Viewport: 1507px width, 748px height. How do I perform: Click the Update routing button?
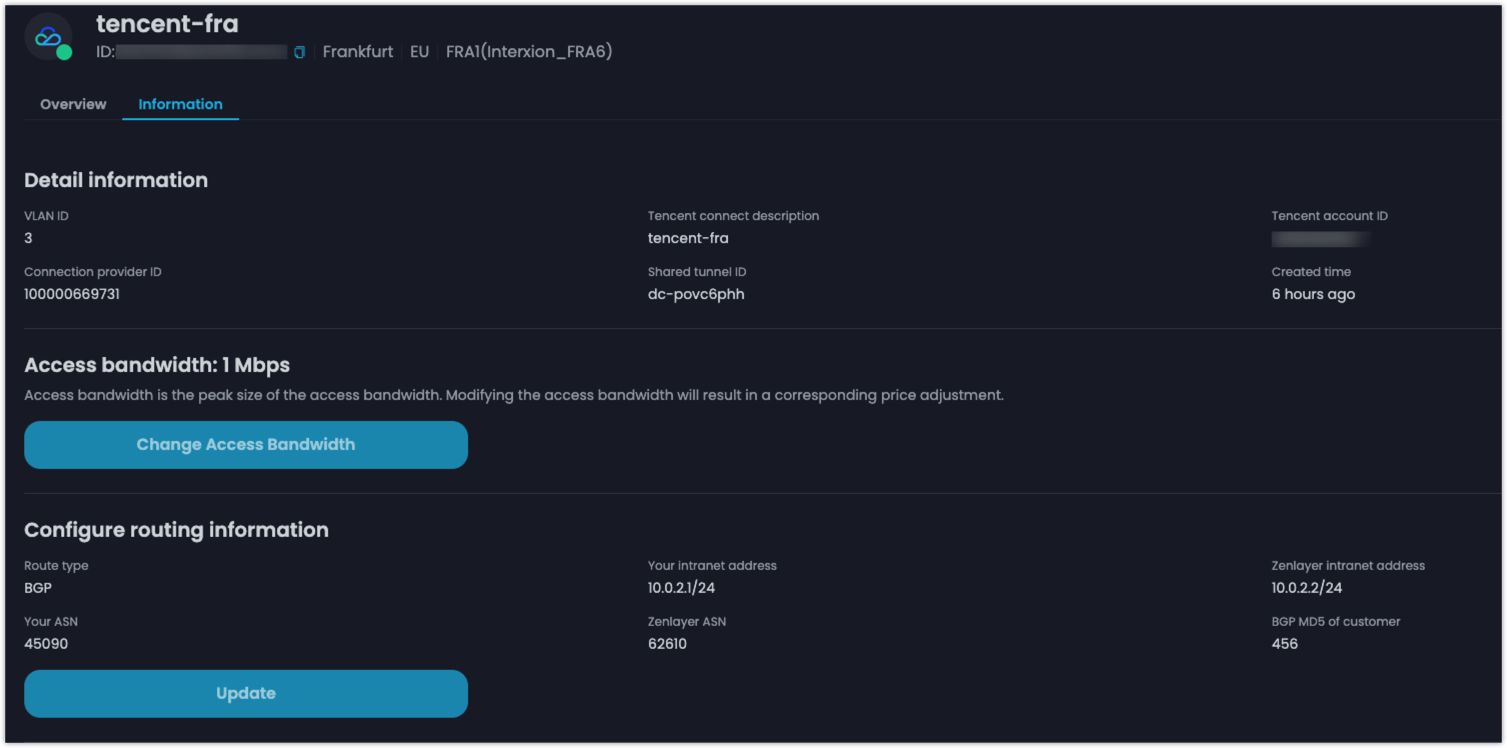[246, 694]
